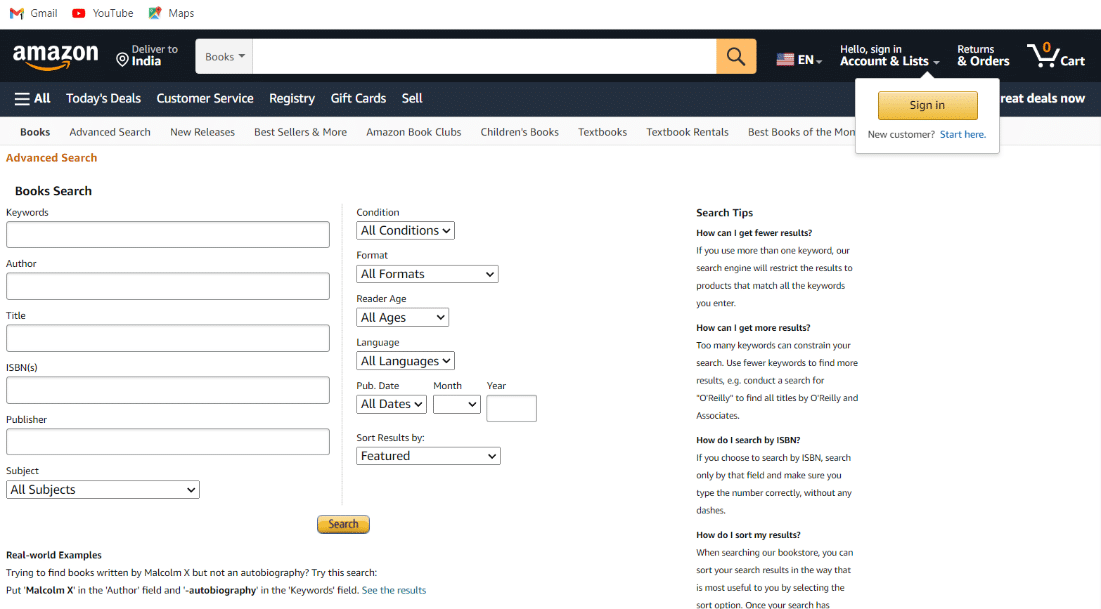The height and width of the screenshot is (609, 1101).
Task: Open the Condition dropdown
Action: (405, 230)
